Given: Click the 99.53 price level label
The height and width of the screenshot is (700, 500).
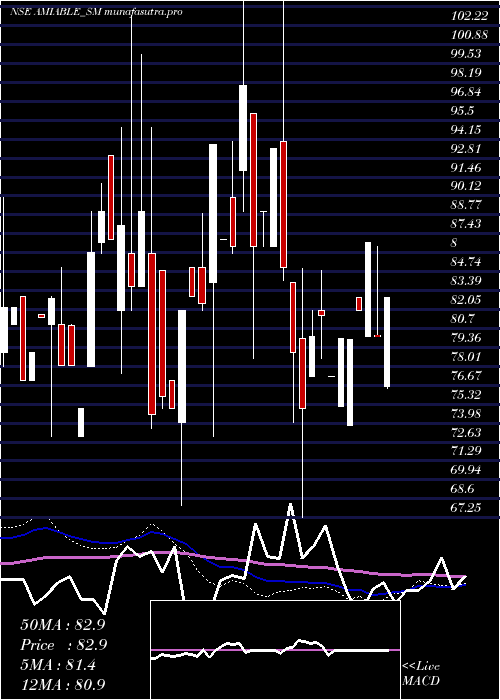Looking at the screenshot, I should point(466,54).
